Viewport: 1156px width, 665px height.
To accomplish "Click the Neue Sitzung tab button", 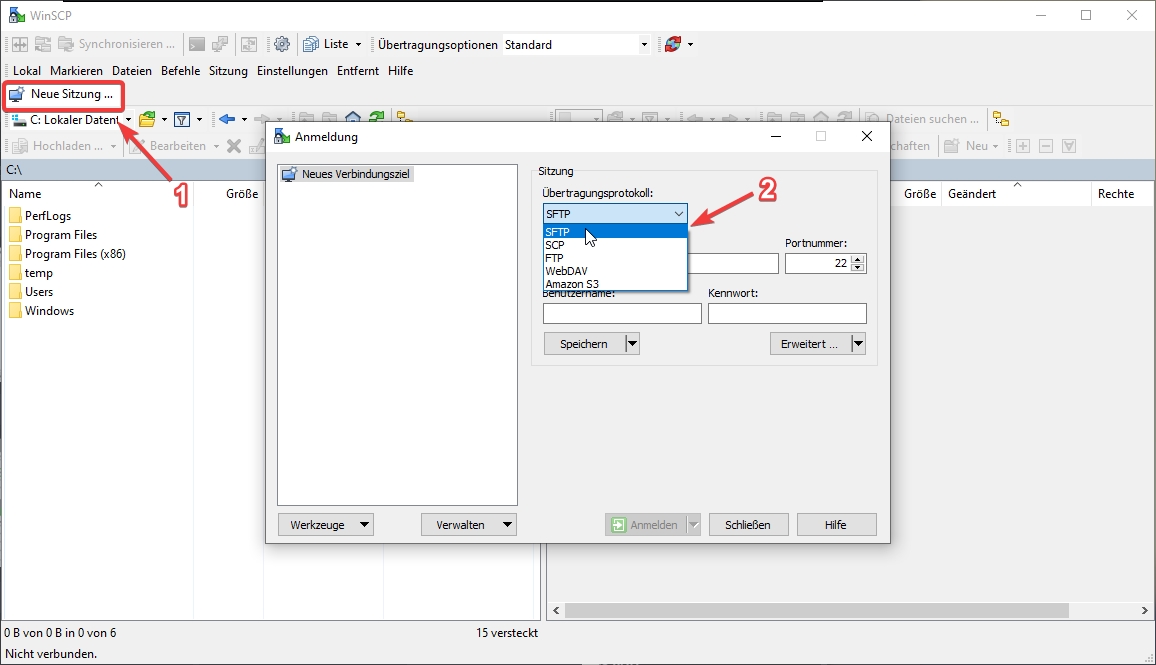I will pyautogui.click(x=62, y=94).
